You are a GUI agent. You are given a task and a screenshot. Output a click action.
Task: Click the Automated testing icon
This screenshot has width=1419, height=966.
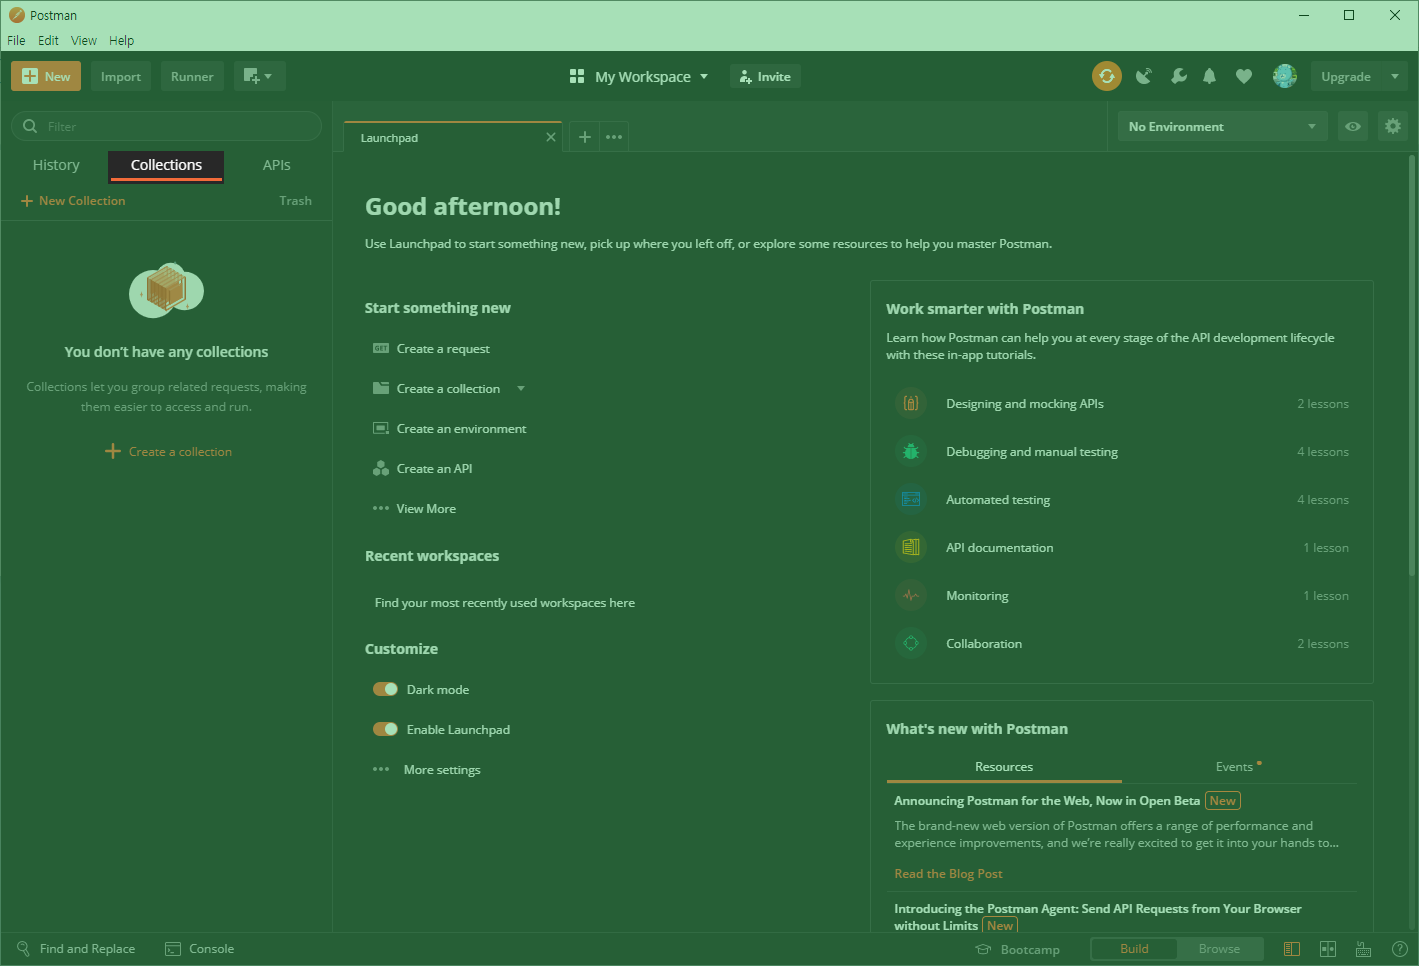click(x=911, y=500)
